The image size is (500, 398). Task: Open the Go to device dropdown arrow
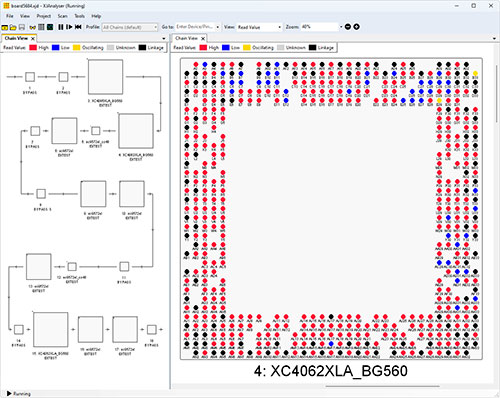click(x=217, y=27)
